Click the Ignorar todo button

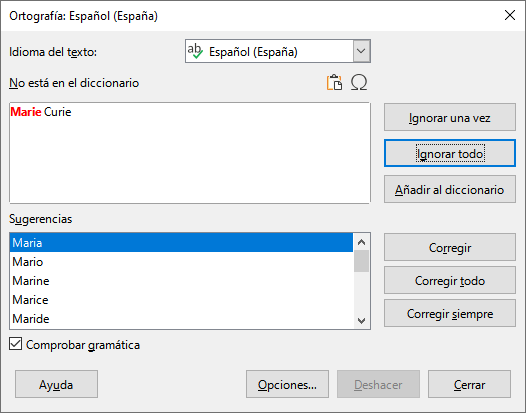tap(450, 153)
